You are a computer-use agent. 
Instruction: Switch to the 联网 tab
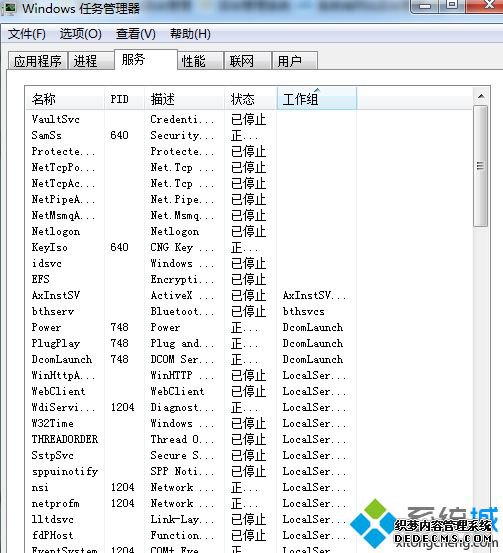click(x=248, y=61)
